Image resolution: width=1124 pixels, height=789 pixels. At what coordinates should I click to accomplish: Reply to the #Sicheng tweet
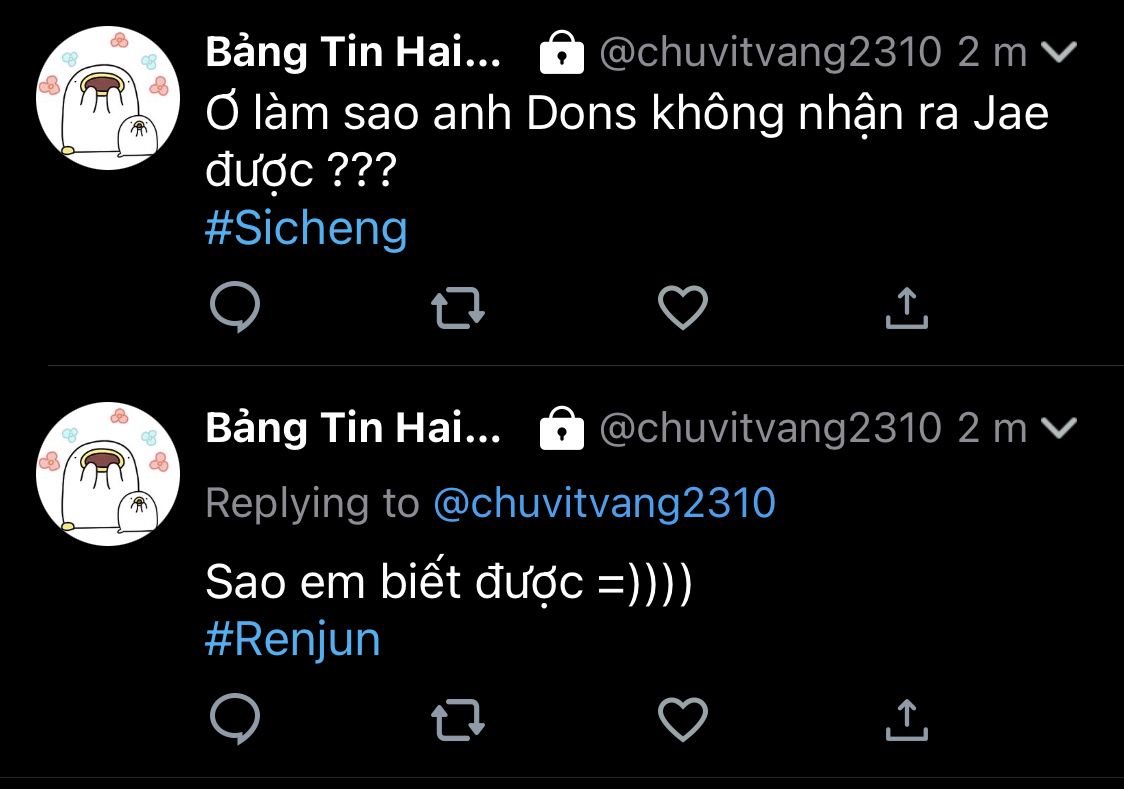tap(235, 308)
